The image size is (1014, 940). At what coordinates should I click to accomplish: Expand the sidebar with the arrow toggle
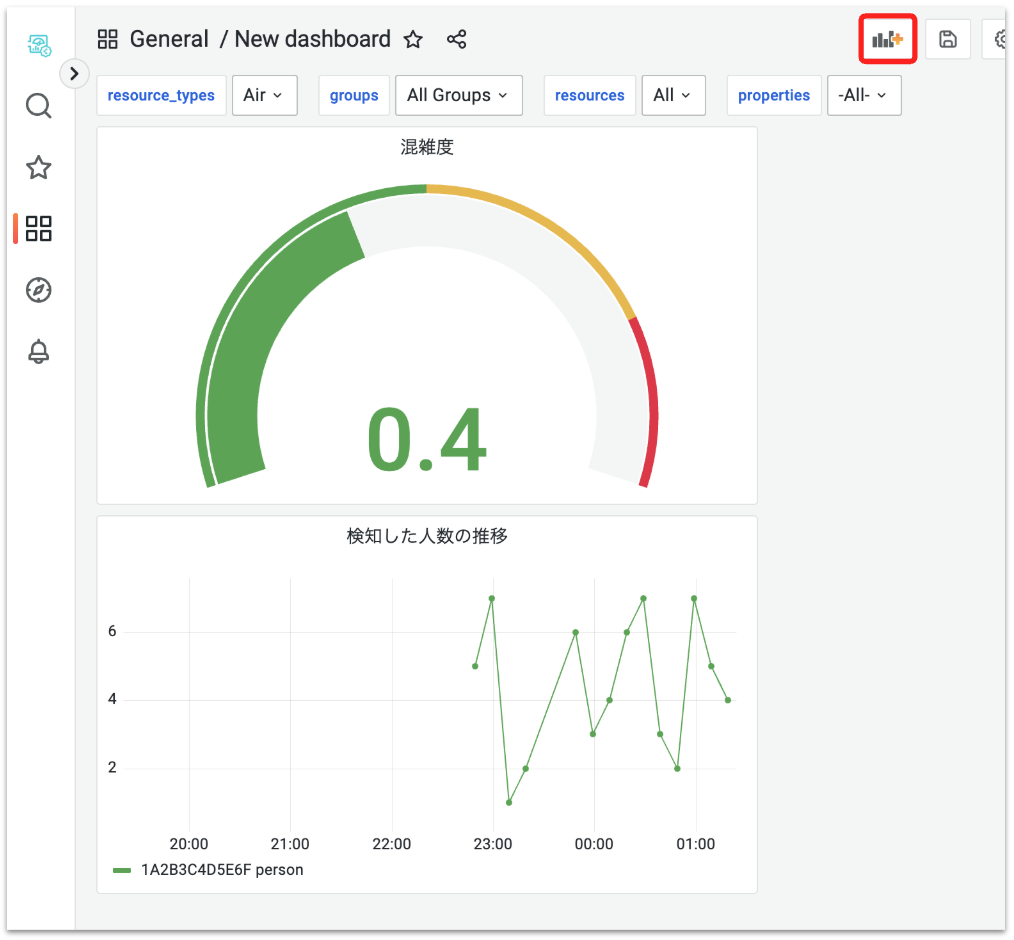tap(74, 74)
